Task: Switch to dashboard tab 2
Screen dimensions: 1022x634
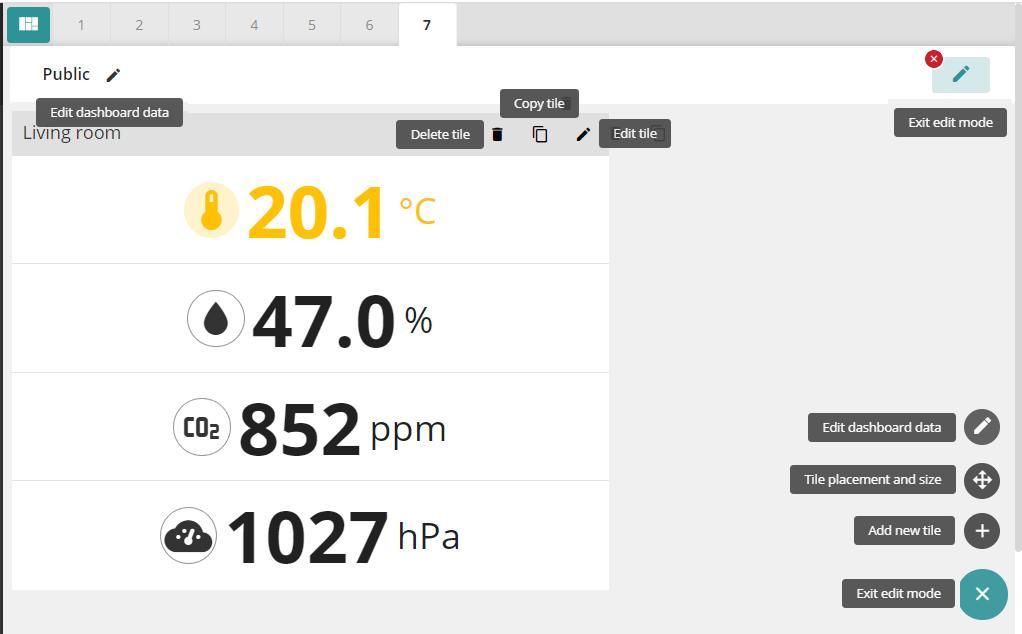Action: [x=139, y=25]
